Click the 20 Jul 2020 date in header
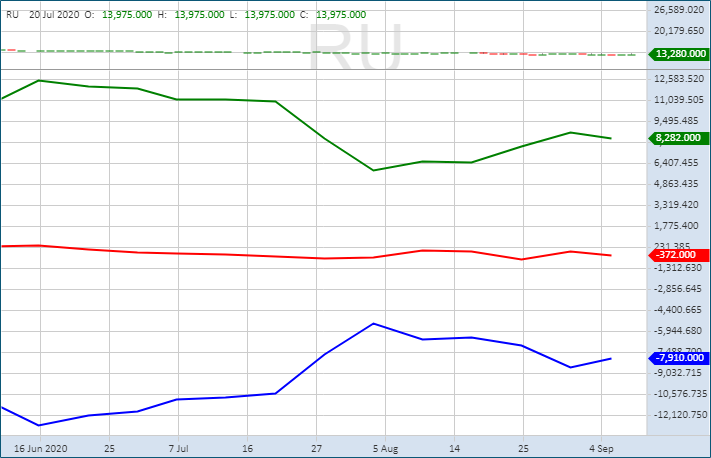Viewport: 711px width, 458px height. point(54,15)
